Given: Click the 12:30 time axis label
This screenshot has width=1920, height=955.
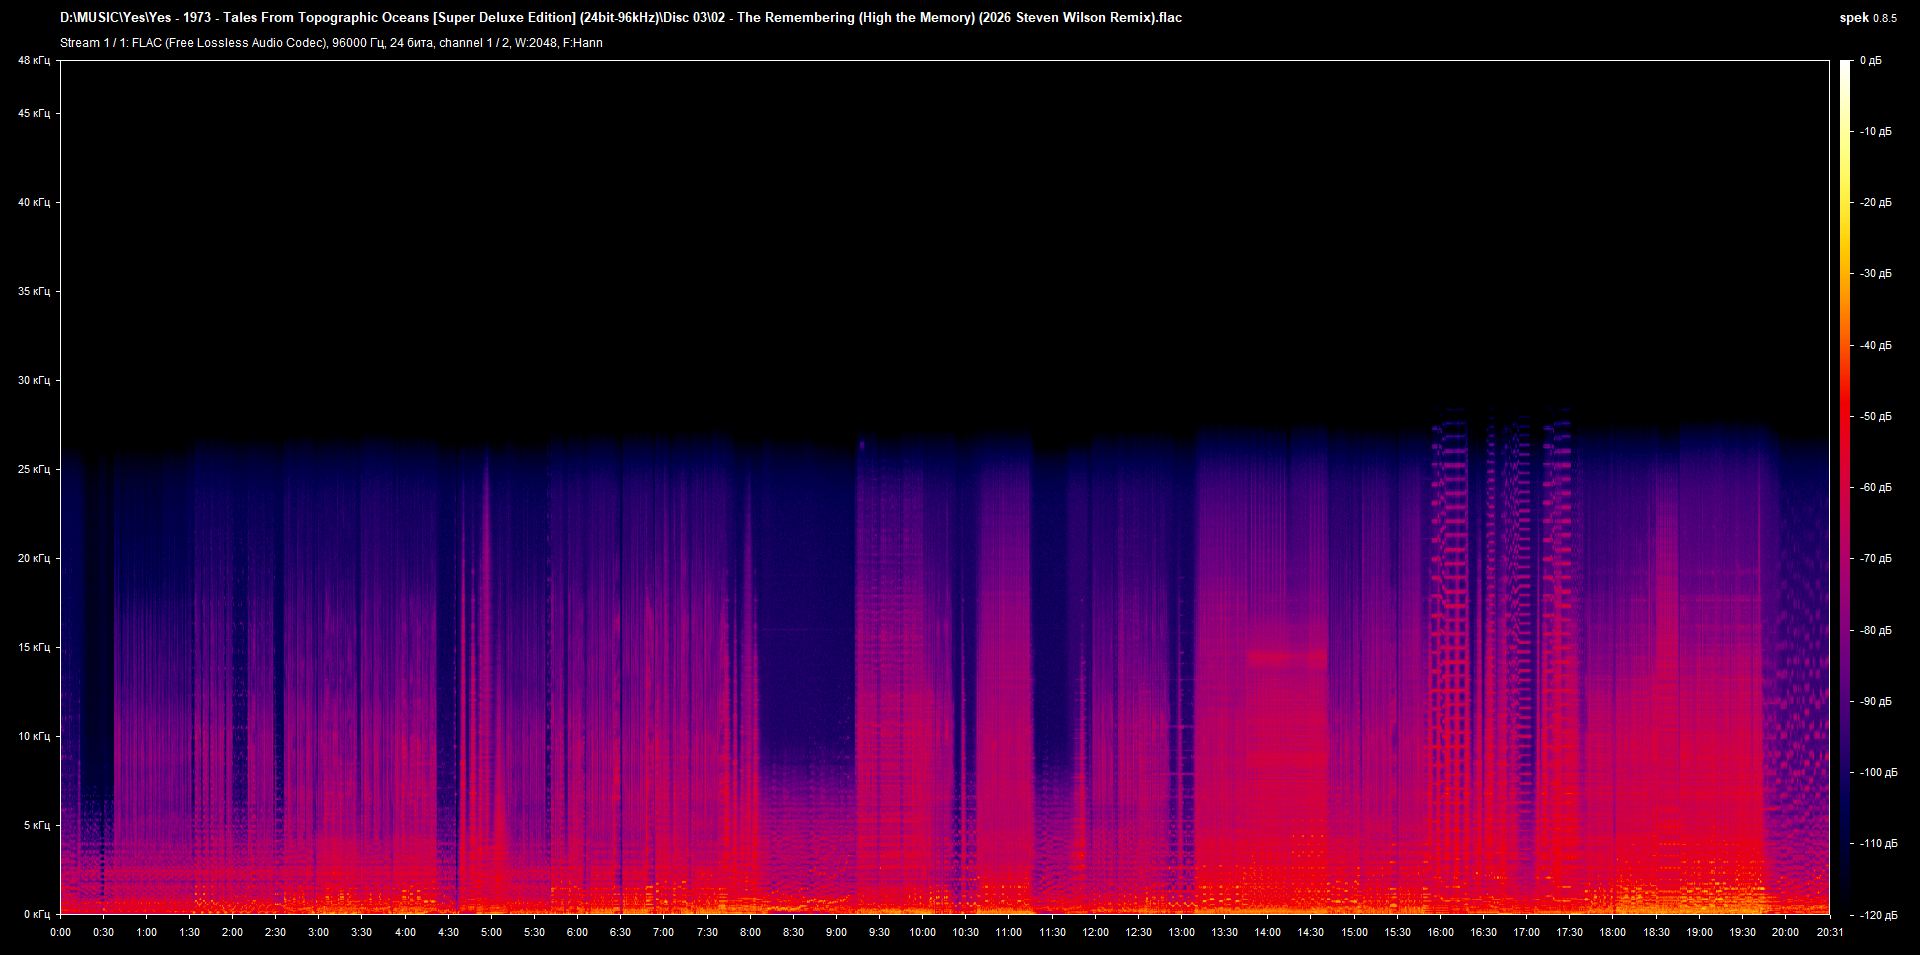Looking at the screenshot, I should coord(1138,933).
